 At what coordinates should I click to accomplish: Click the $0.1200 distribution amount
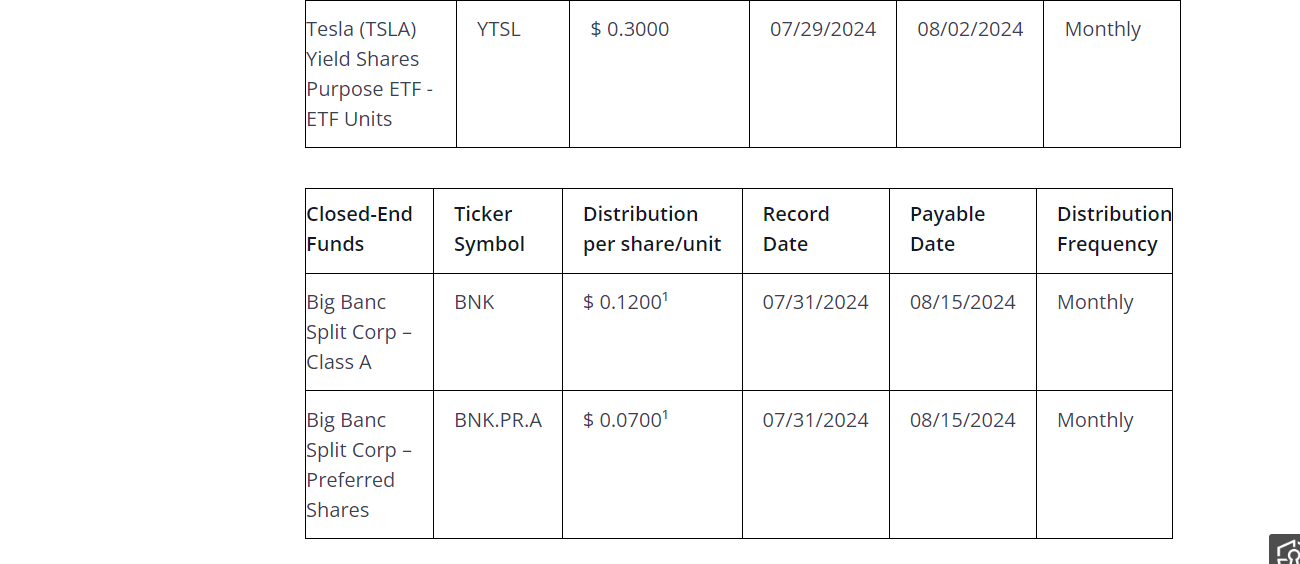click(622, 302)
